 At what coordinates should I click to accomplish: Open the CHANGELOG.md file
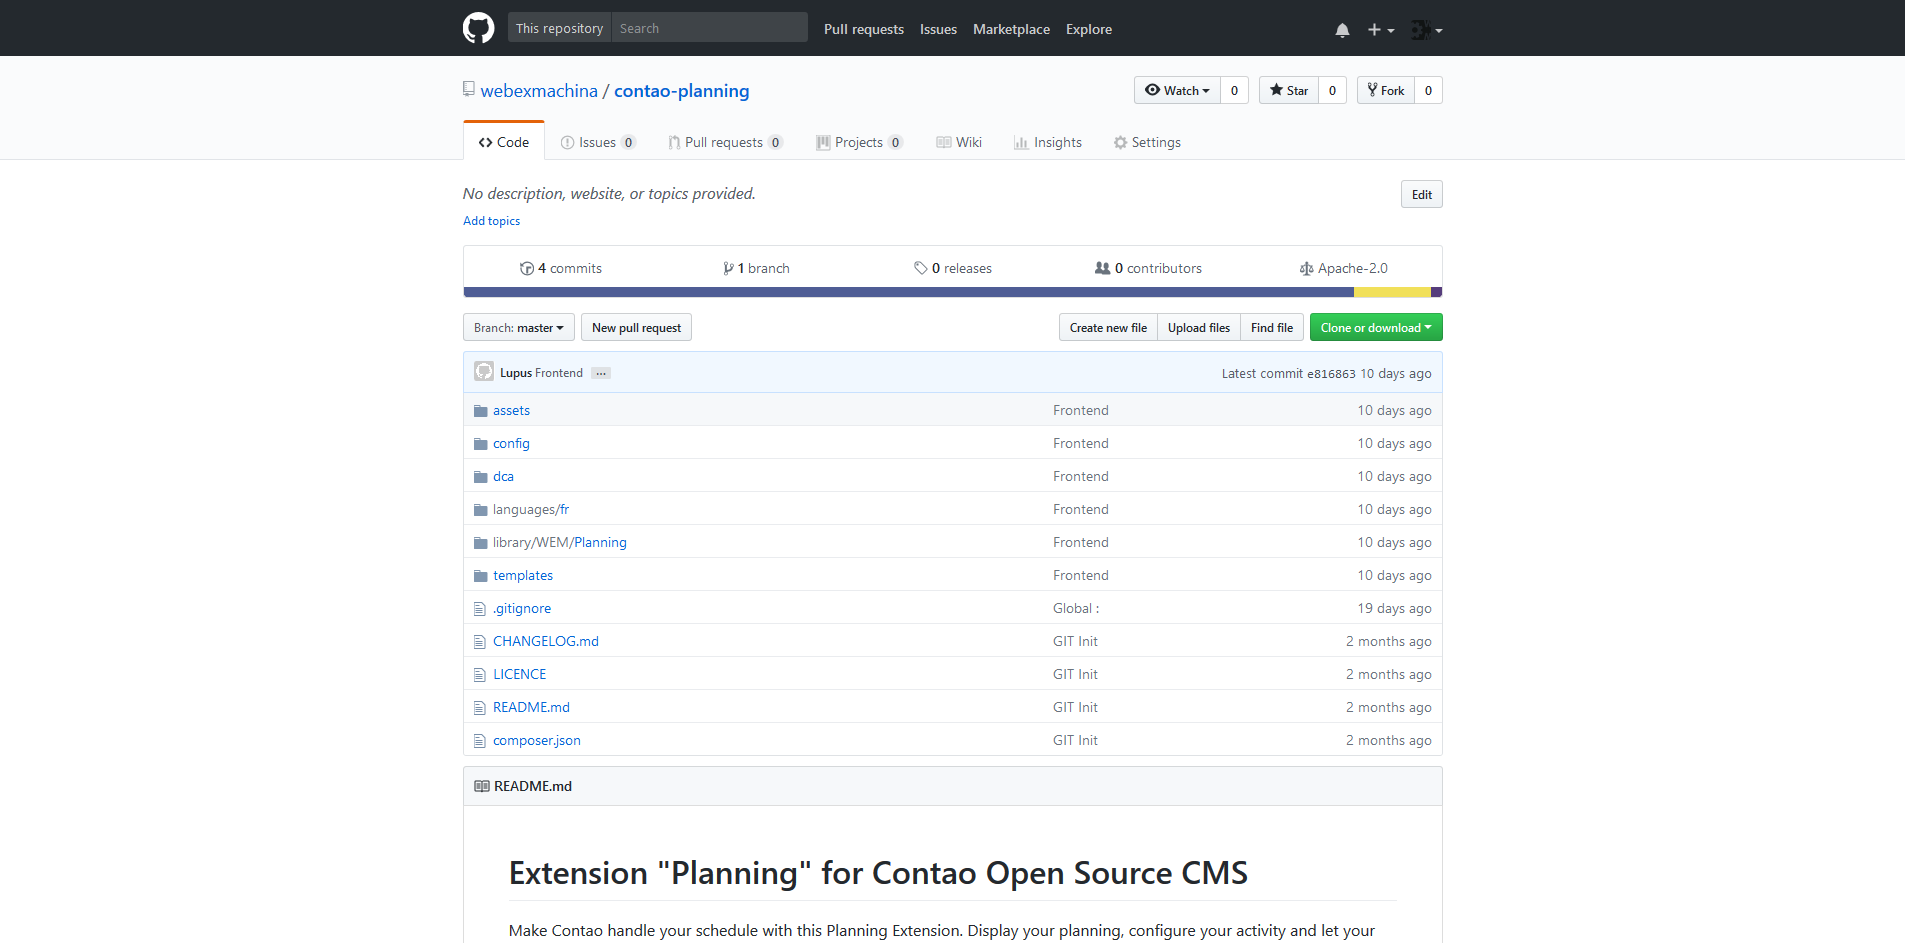point(546,641)
